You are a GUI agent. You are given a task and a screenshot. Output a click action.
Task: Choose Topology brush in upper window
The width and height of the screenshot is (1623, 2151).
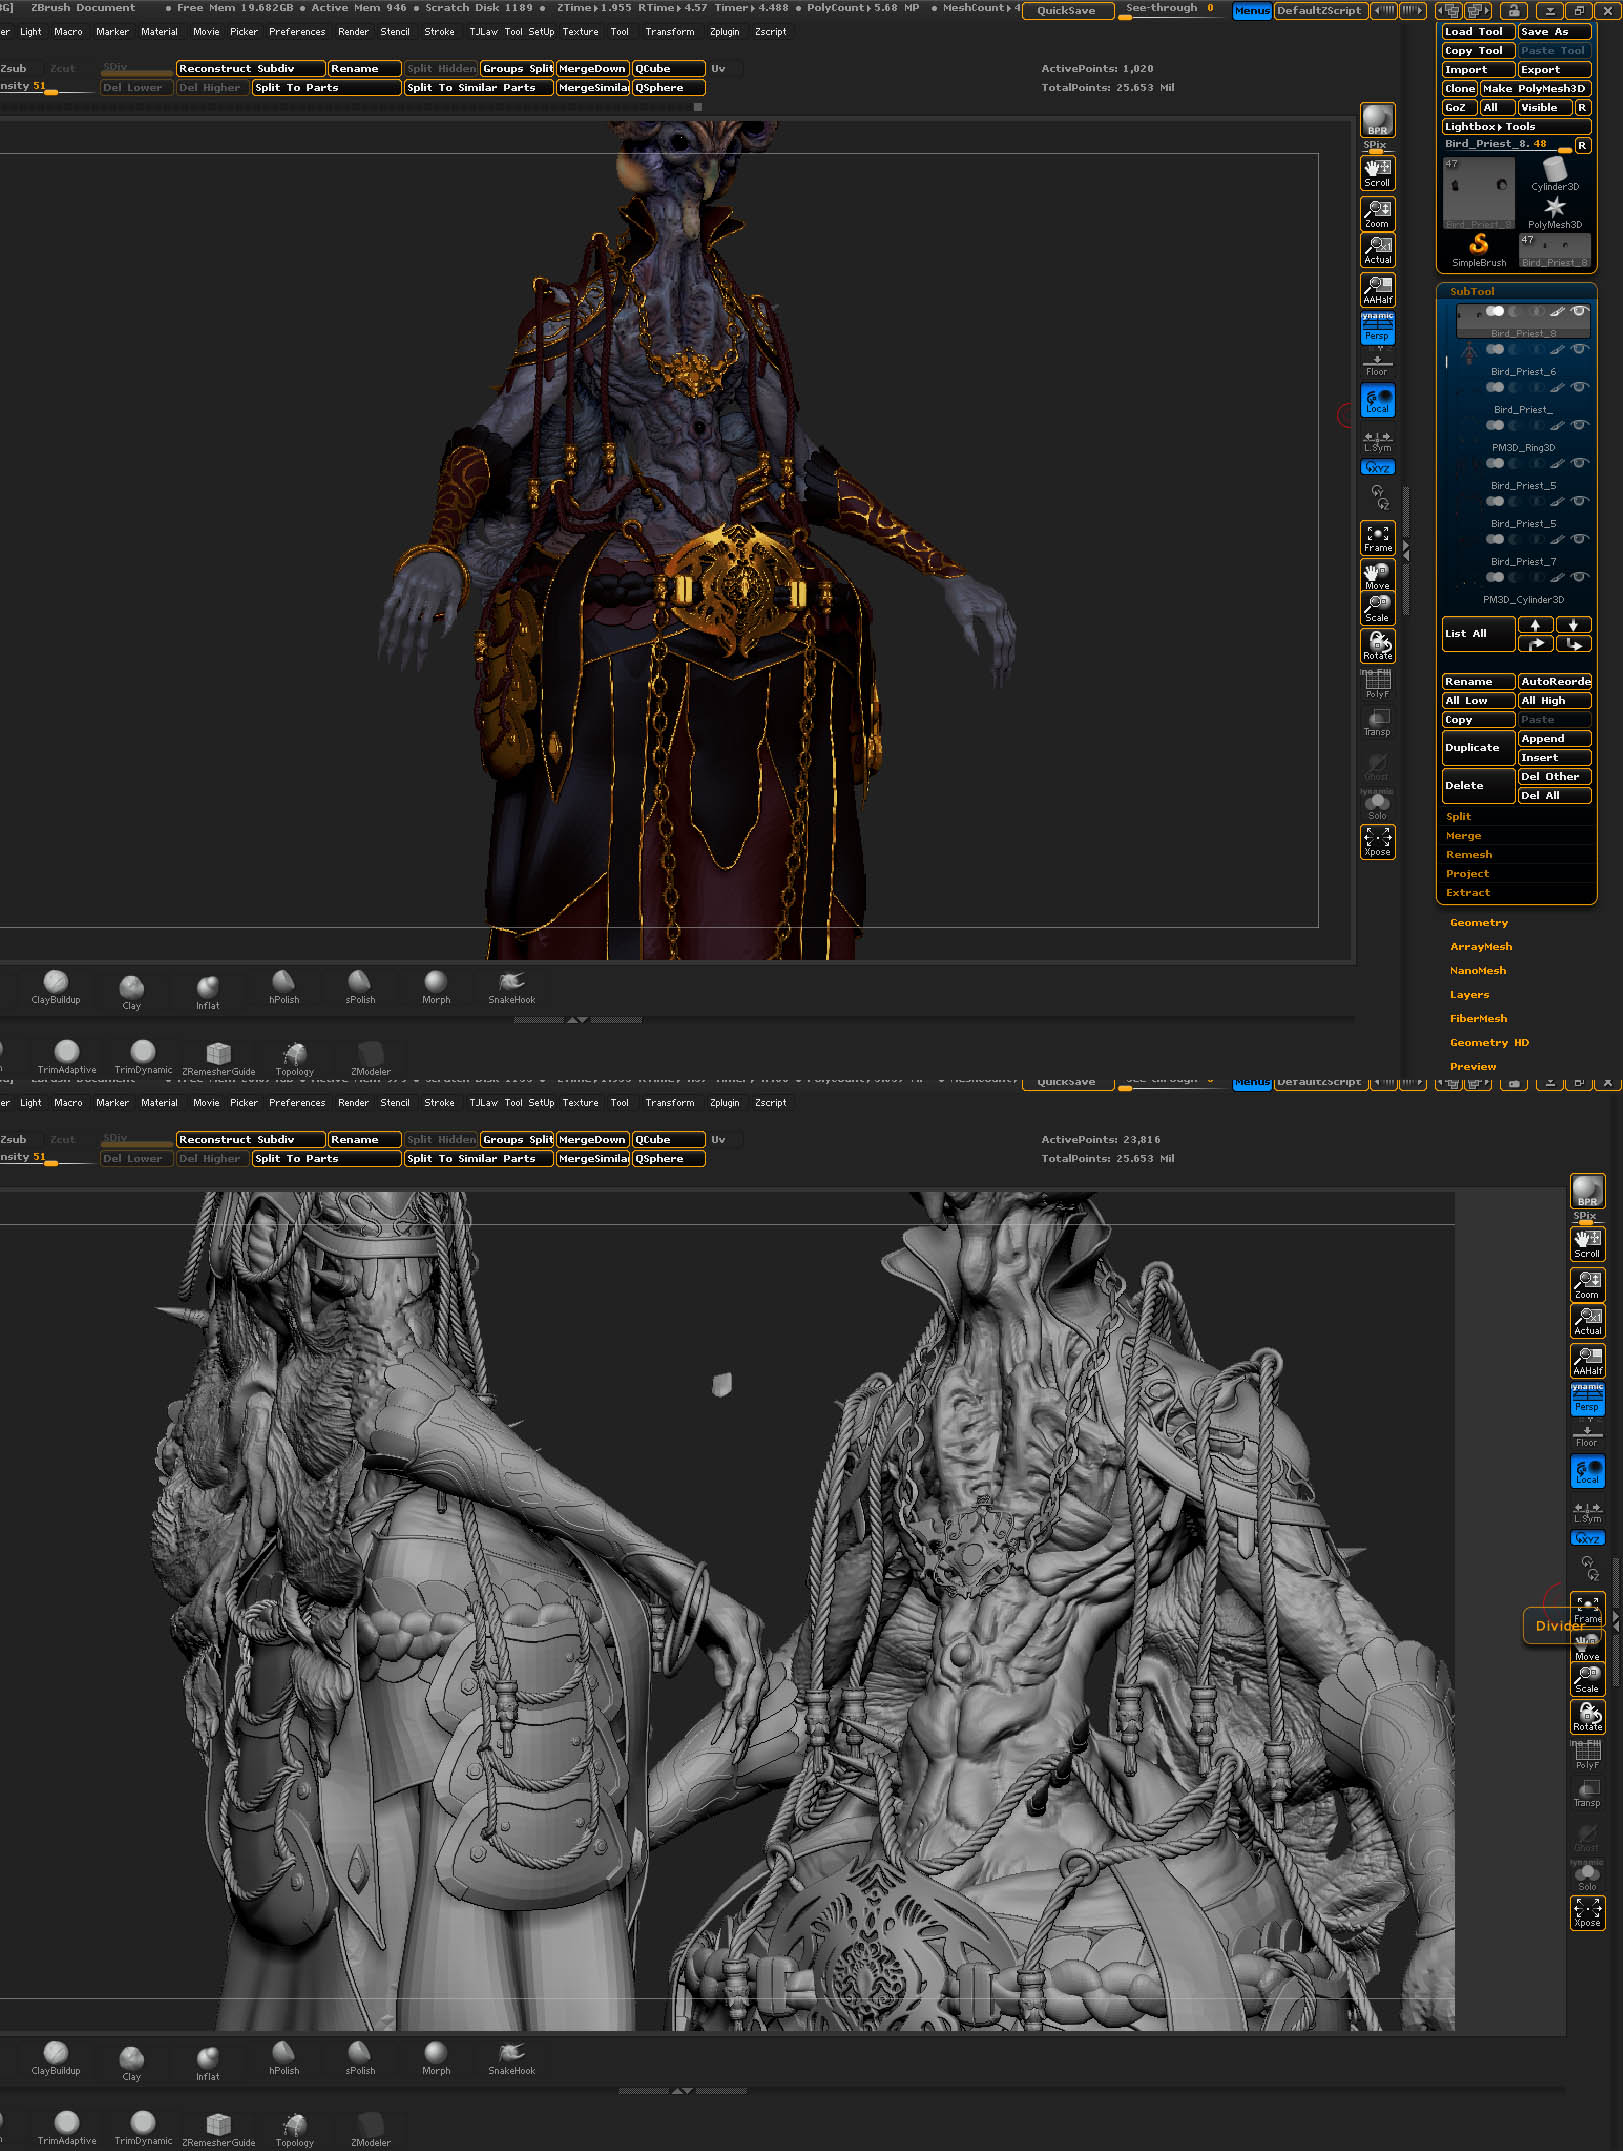click(x=294, y=1059)
